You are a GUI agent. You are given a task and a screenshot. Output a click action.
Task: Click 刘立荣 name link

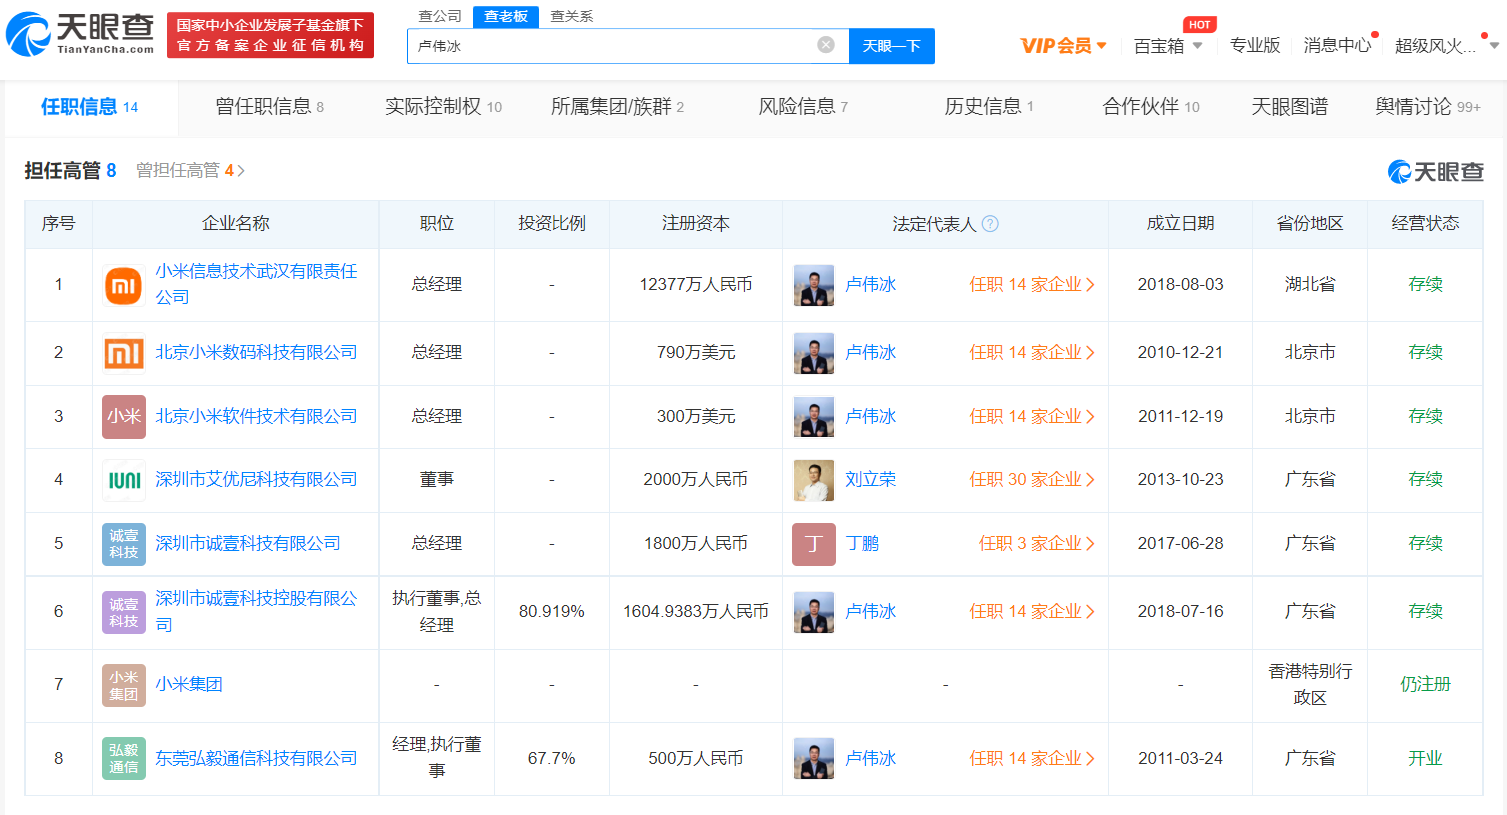(871, 480)
